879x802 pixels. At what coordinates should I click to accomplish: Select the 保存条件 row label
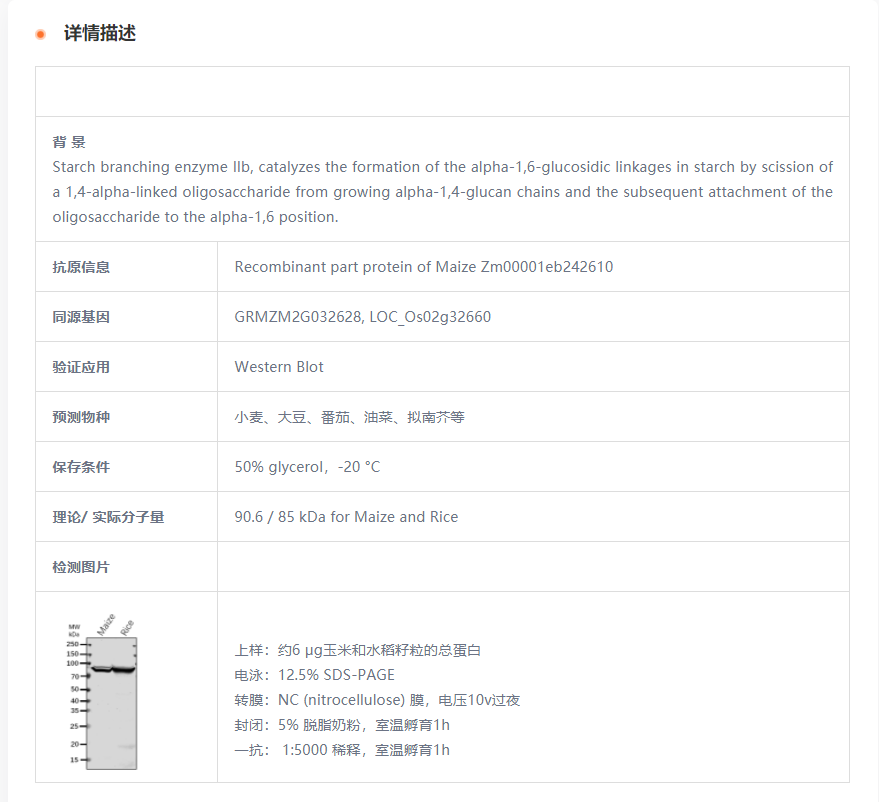[x=81, y=467]
